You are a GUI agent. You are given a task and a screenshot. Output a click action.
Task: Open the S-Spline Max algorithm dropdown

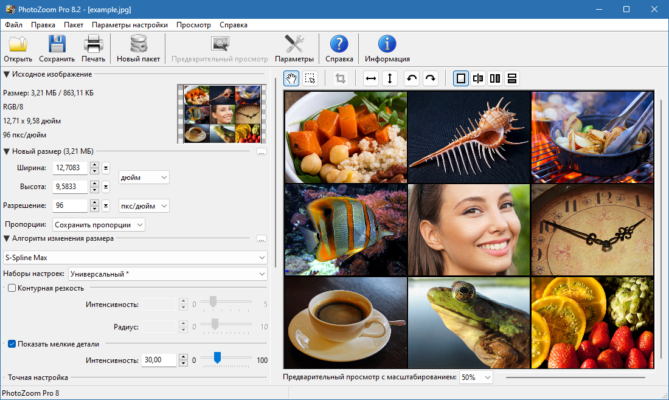pos(135,258)
